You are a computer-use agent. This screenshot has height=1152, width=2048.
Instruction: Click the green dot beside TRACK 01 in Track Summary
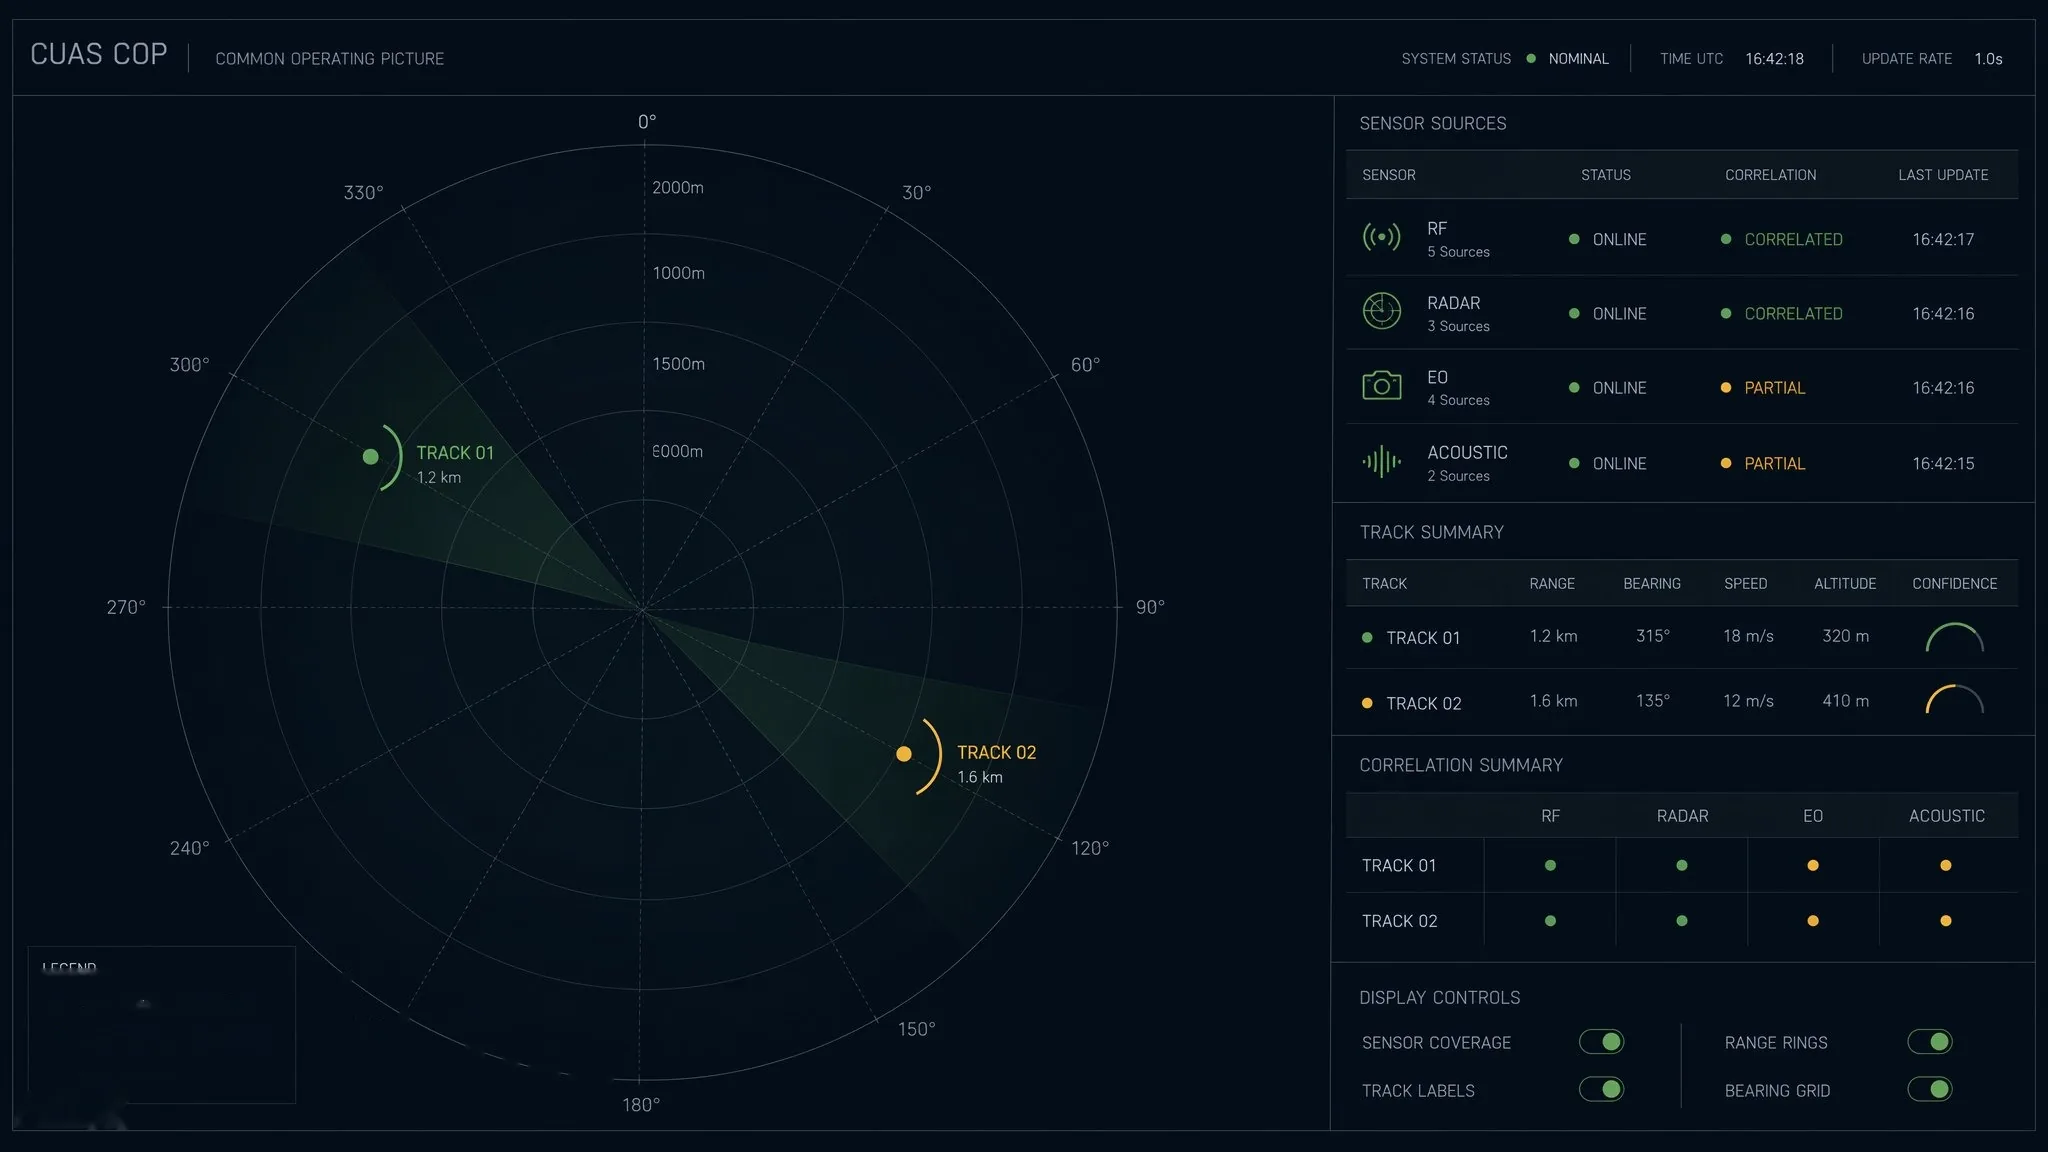tap(1367, 637)
